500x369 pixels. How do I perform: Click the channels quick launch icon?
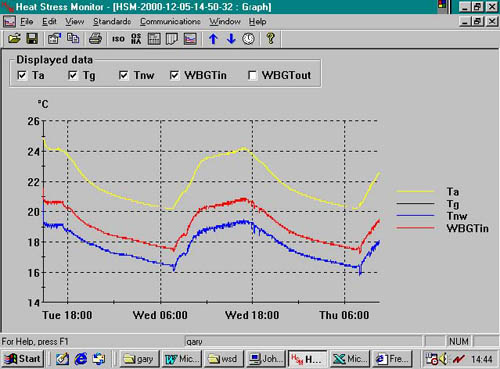99,359
